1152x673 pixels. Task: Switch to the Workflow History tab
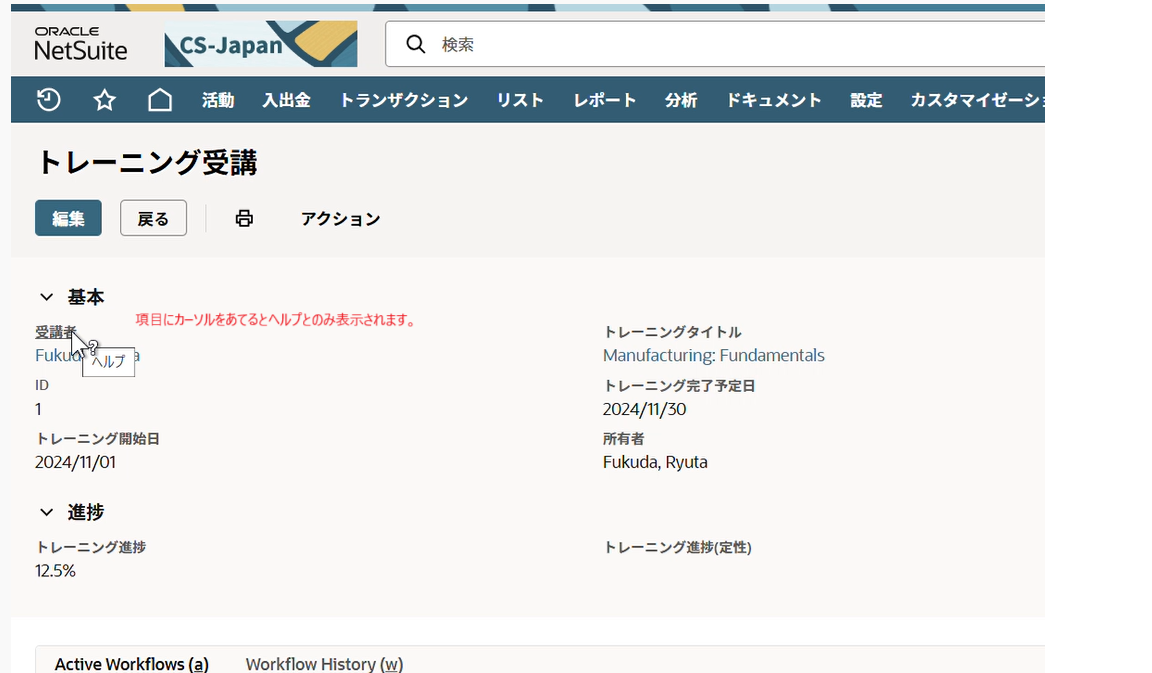point(324,663)
